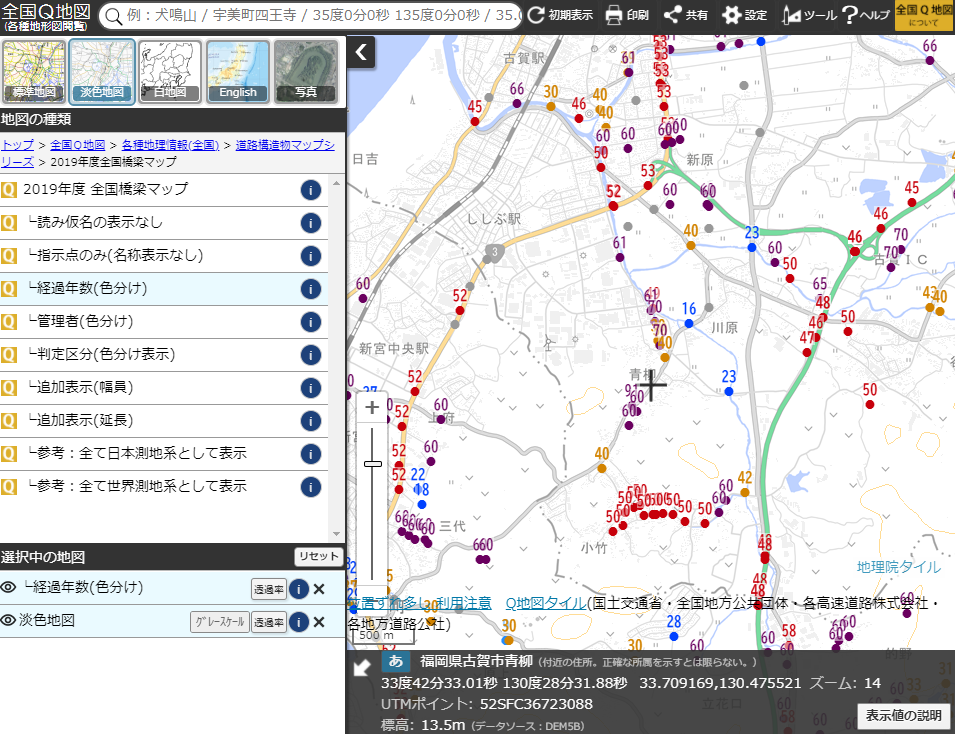
Task: Click the map zoom slider handle
Action: [373, 463]
